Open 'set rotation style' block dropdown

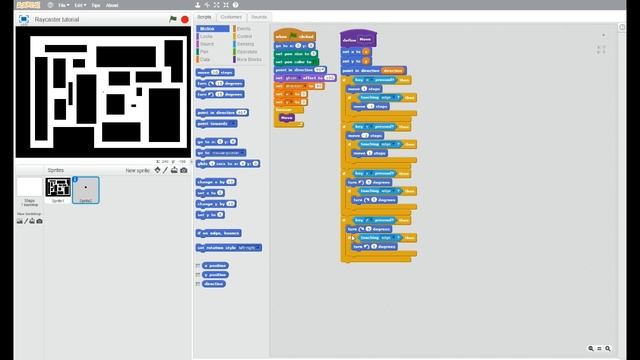tap(258, 248)
